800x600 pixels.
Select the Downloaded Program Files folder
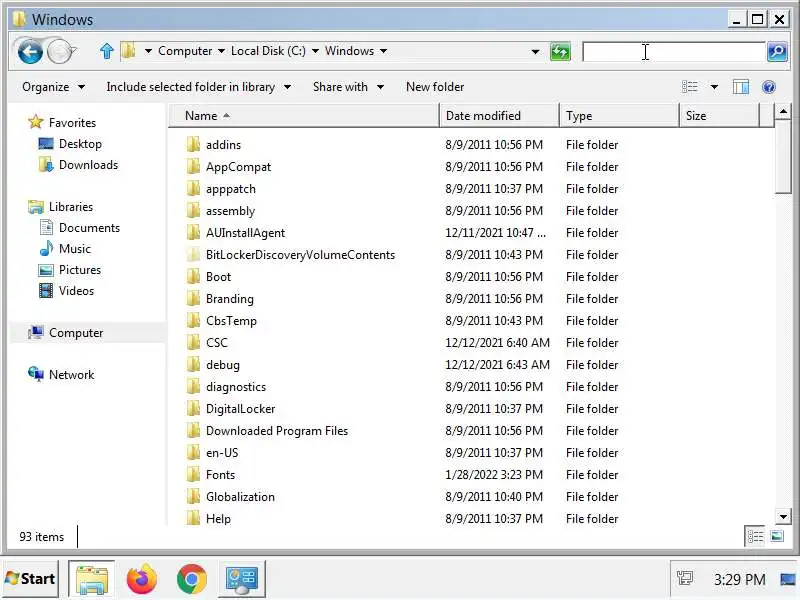pyautogui.click(x=277, y=431)
